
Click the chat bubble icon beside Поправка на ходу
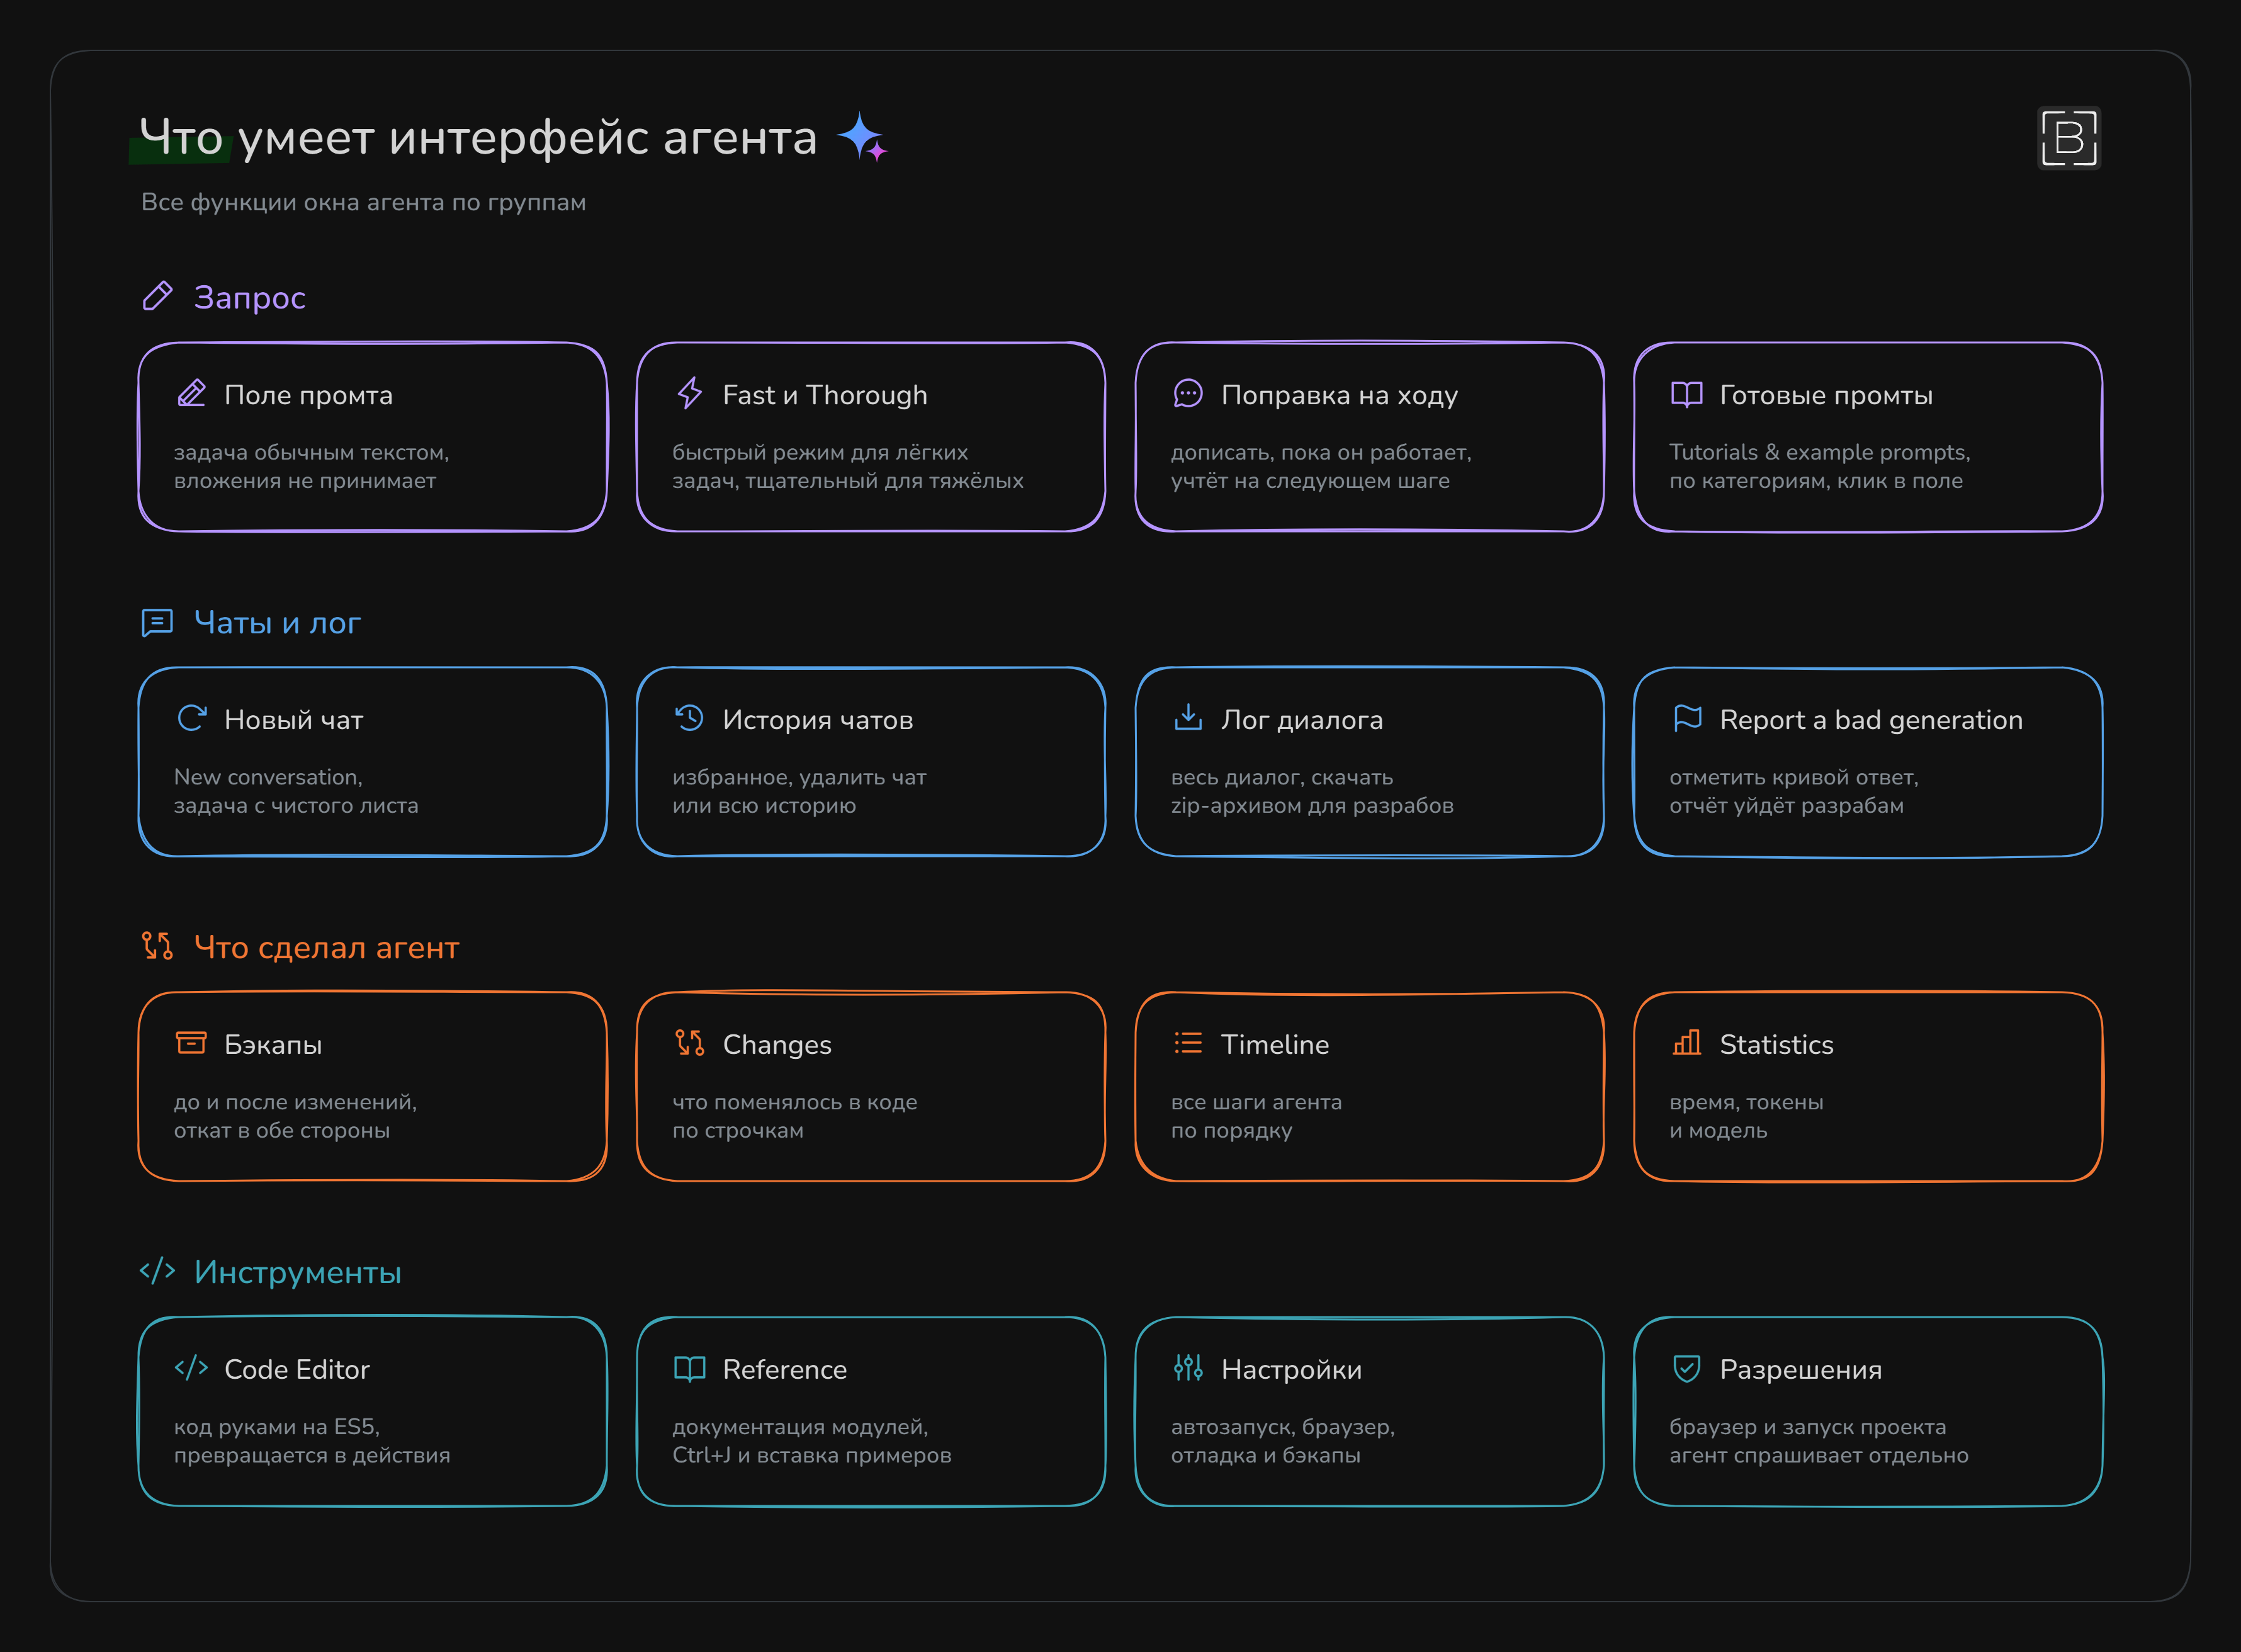click(x=1188, y=394)
